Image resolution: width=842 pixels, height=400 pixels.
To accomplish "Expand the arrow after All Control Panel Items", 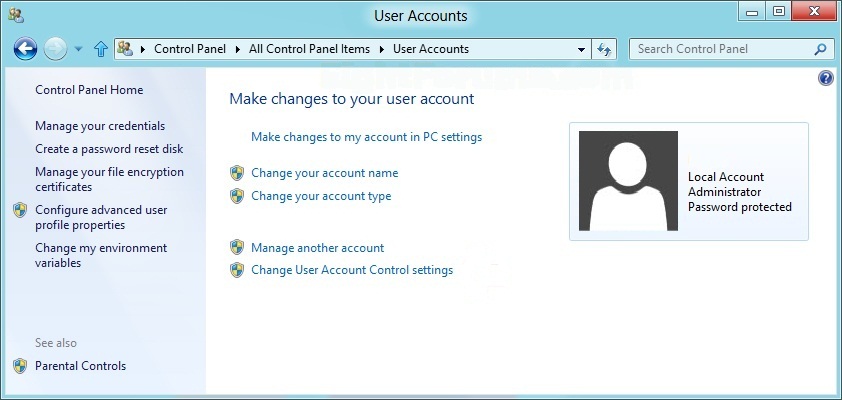I will coord(382,49).
